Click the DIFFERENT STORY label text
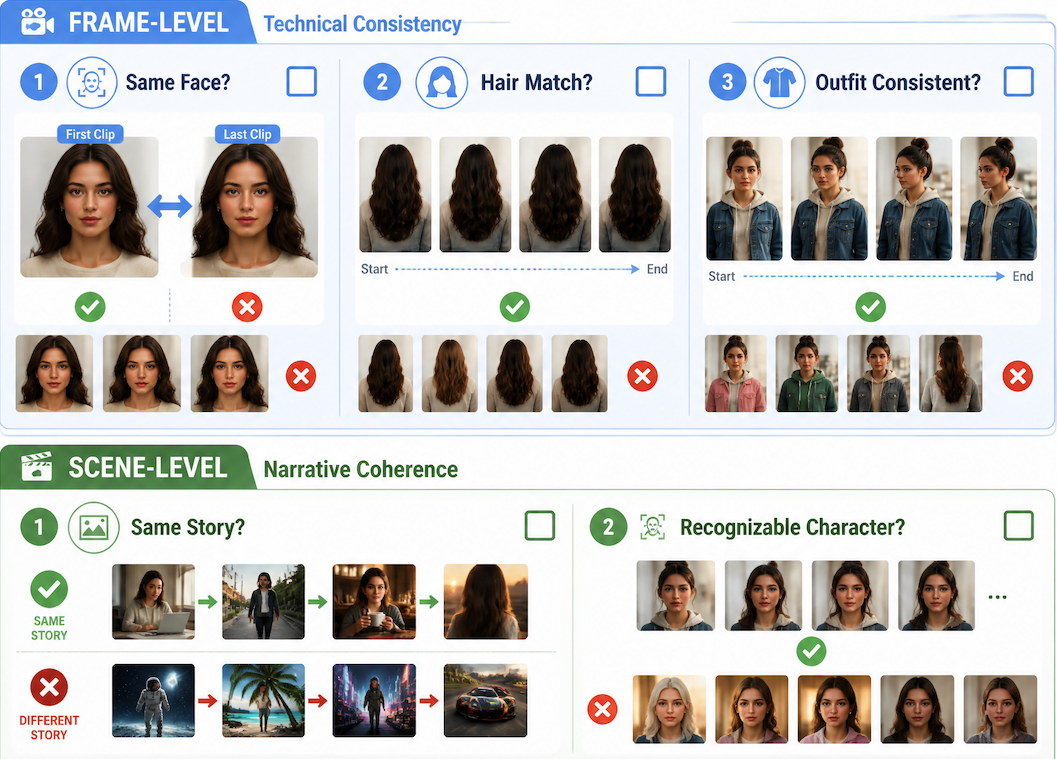The image size is (1057, 759). coord(49,727)
